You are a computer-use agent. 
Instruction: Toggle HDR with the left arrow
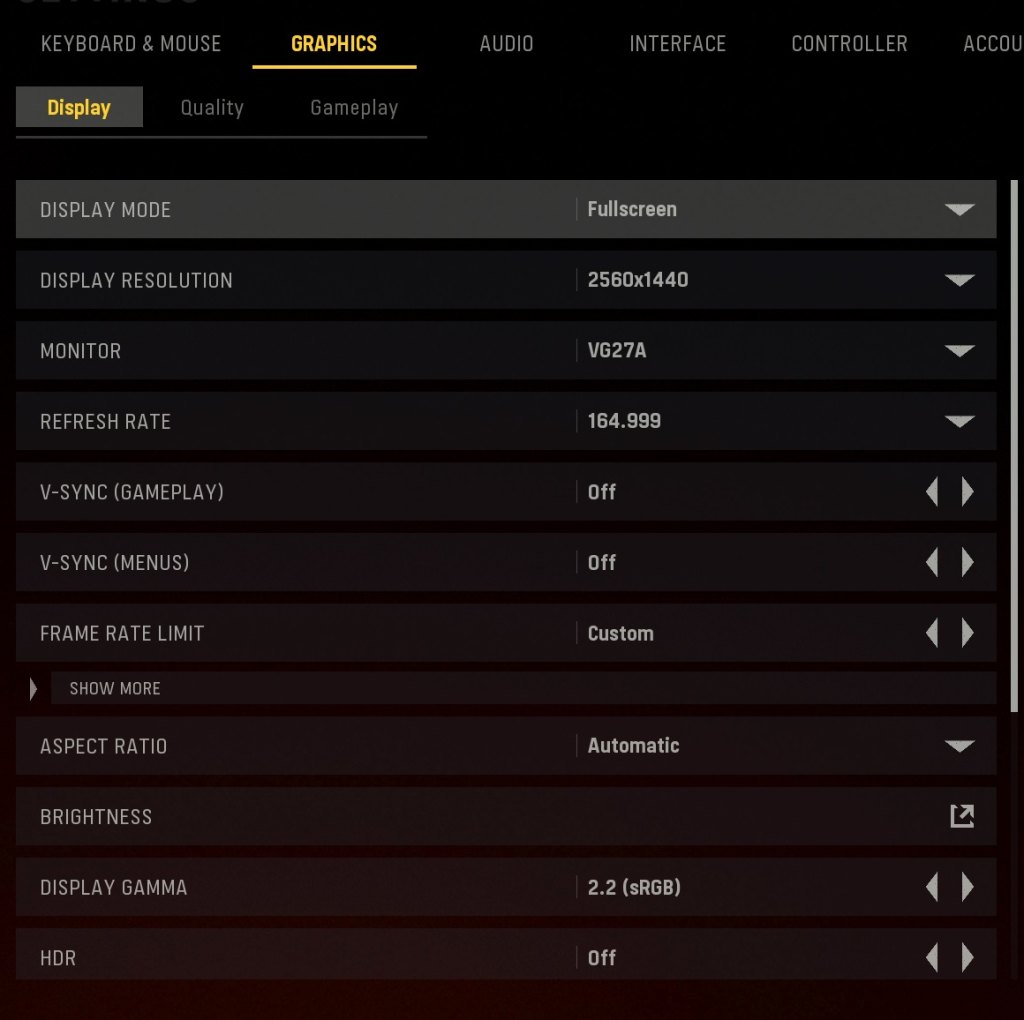coord(932,958)
